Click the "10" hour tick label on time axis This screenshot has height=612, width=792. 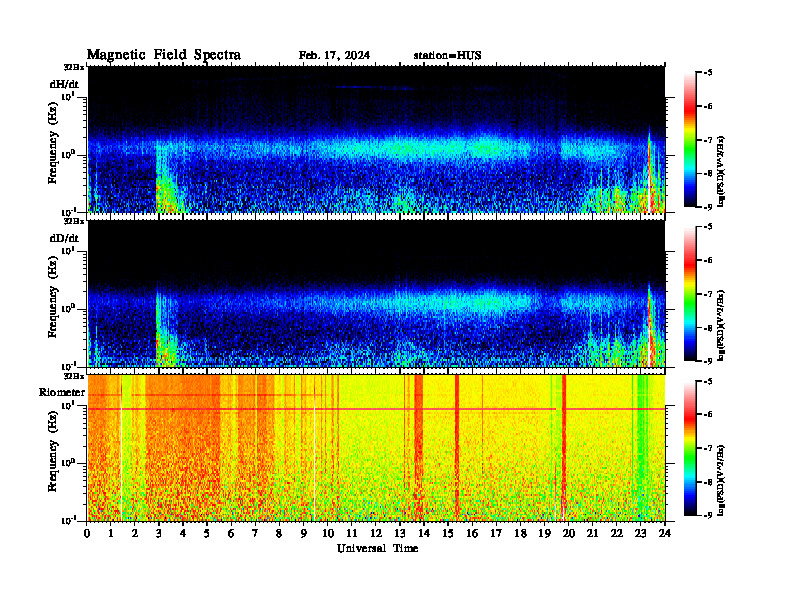pos(328,533)
